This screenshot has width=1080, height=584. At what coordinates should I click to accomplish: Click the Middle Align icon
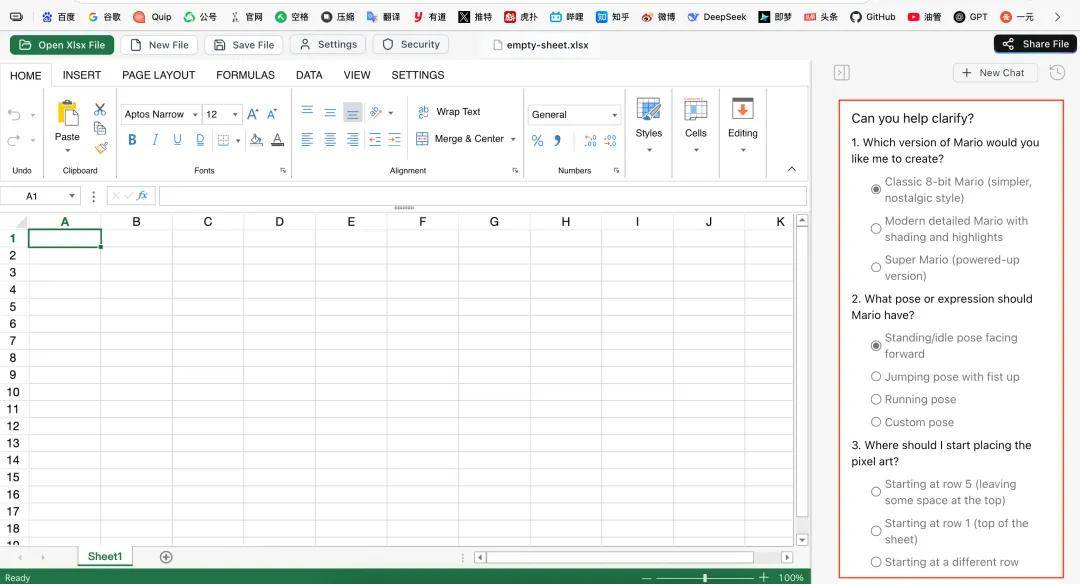(330, 112)
